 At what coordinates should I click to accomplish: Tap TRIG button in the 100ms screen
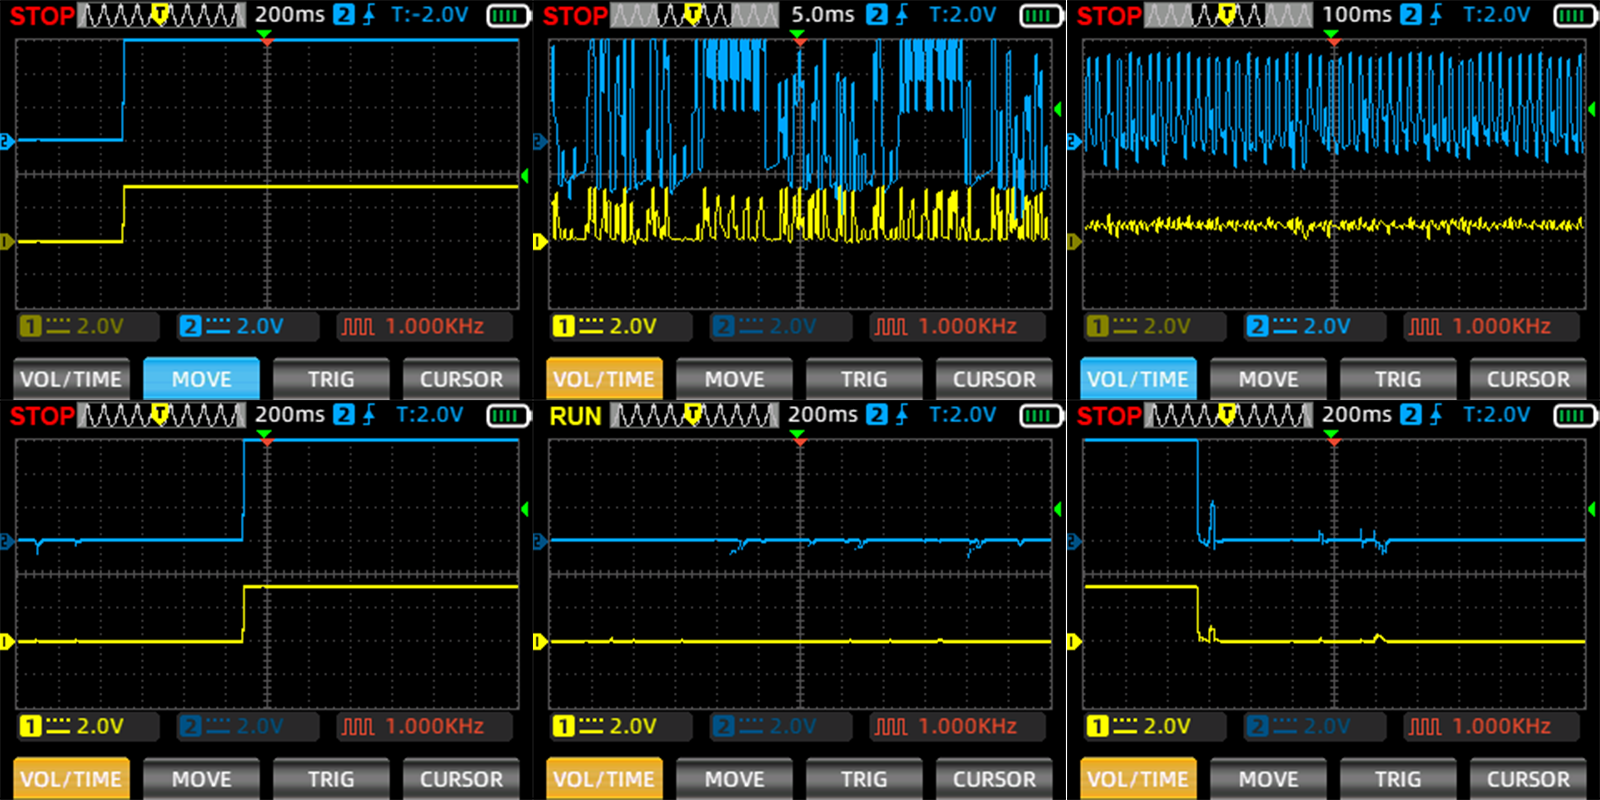coord(1397,379)
